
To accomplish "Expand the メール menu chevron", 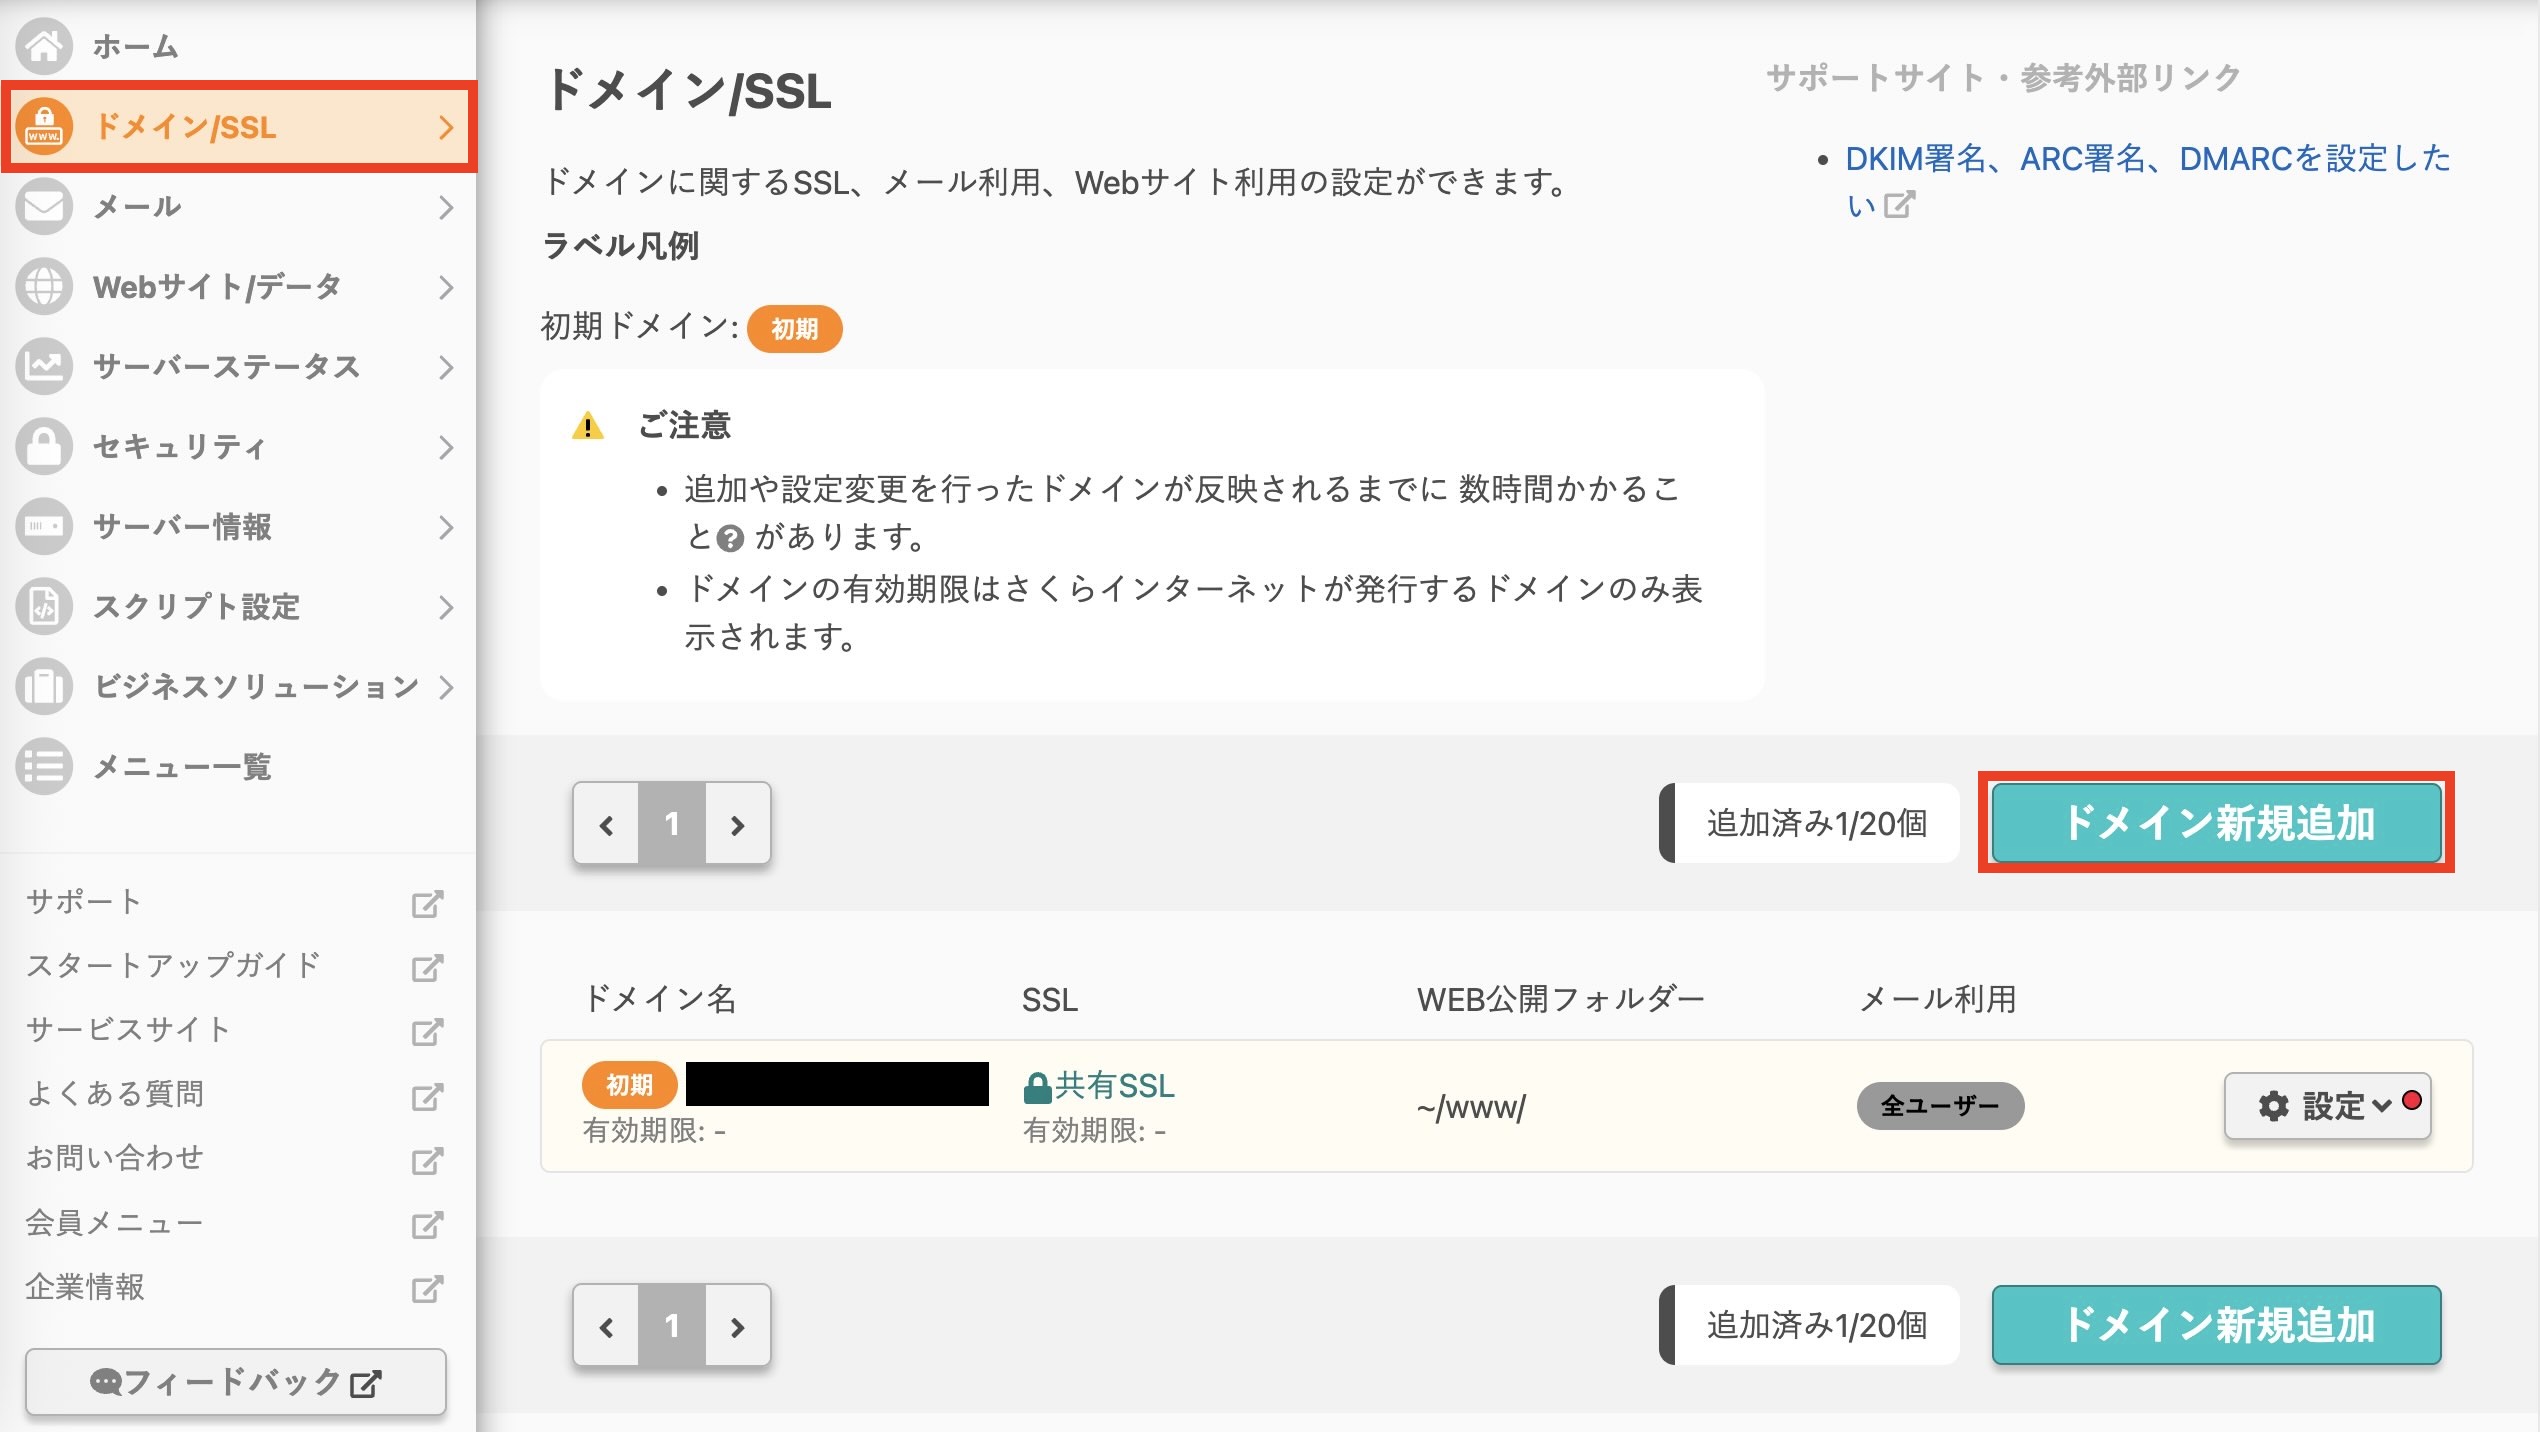I will (x=446, y=207).
